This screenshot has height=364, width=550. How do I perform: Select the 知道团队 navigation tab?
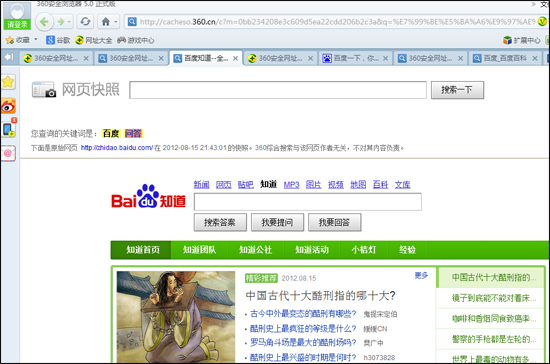coord(199,250)
